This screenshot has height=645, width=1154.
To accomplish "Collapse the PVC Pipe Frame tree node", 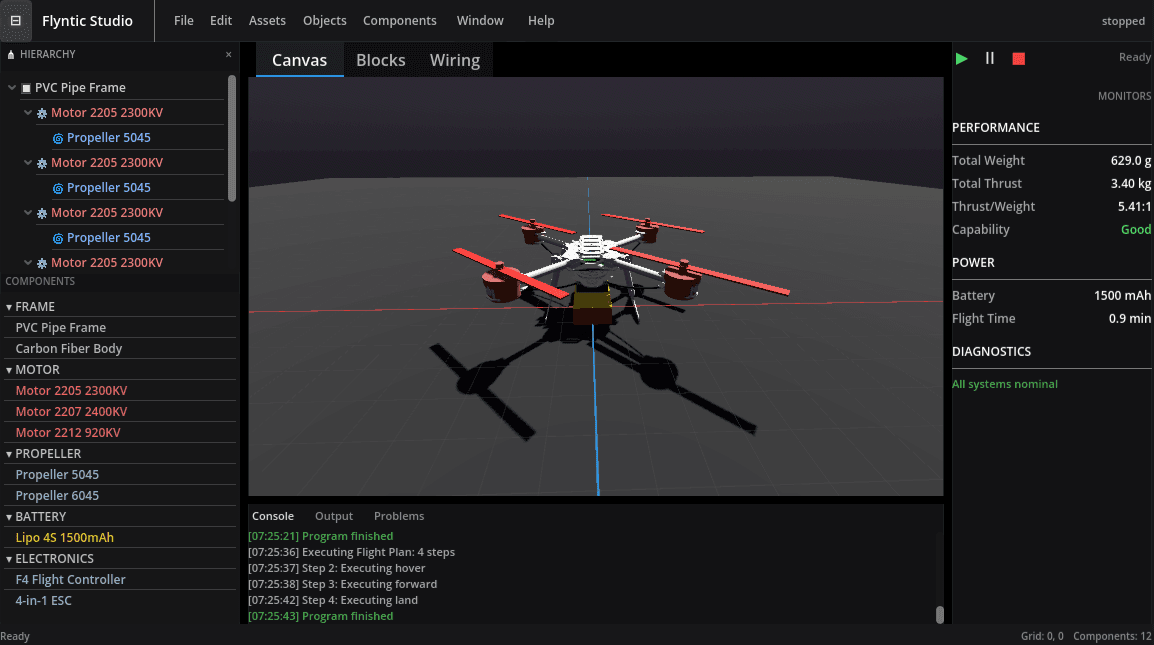I will tap(12, 88).
